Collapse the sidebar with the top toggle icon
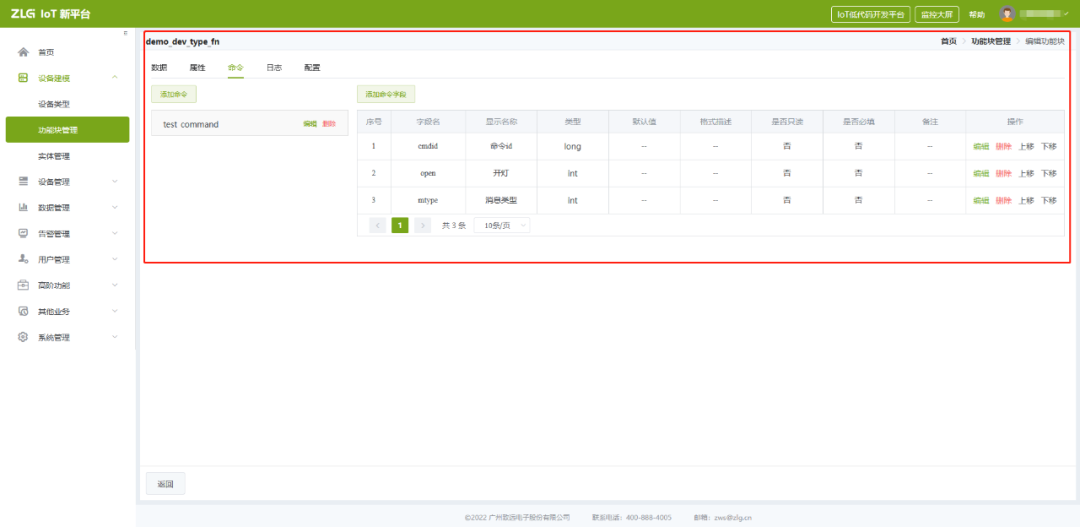Image resolution: width=1080 pixels, height=527 pixels. (x=125, y=33)
